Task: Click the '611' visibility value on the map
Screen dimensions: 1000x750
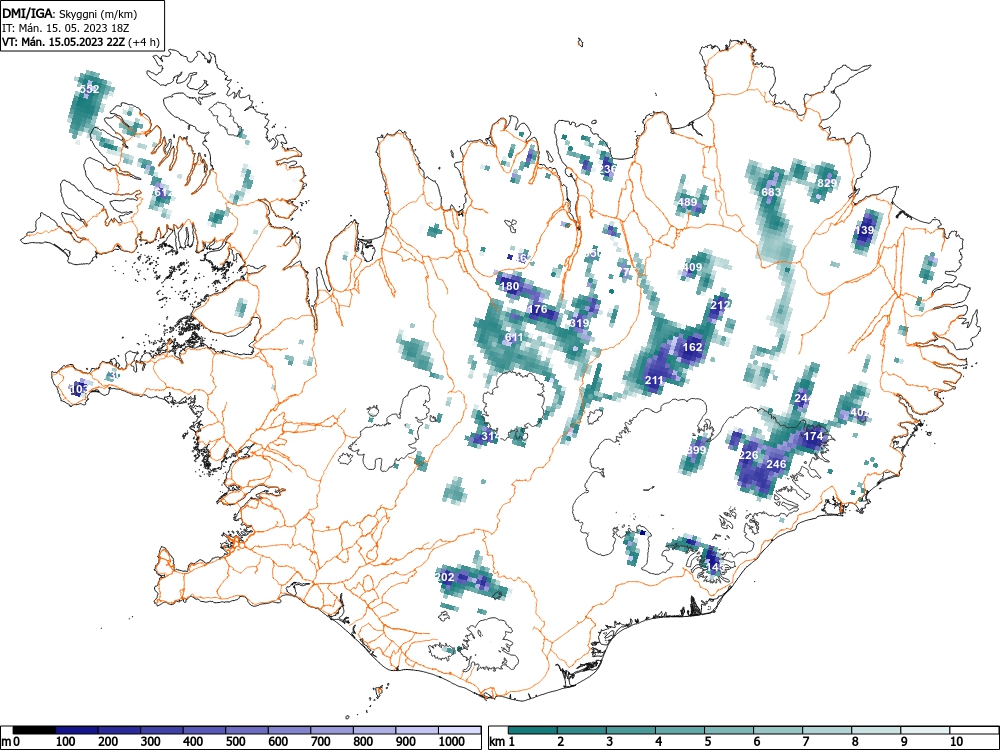Action: pyautogui.click(x=514, y=337)
